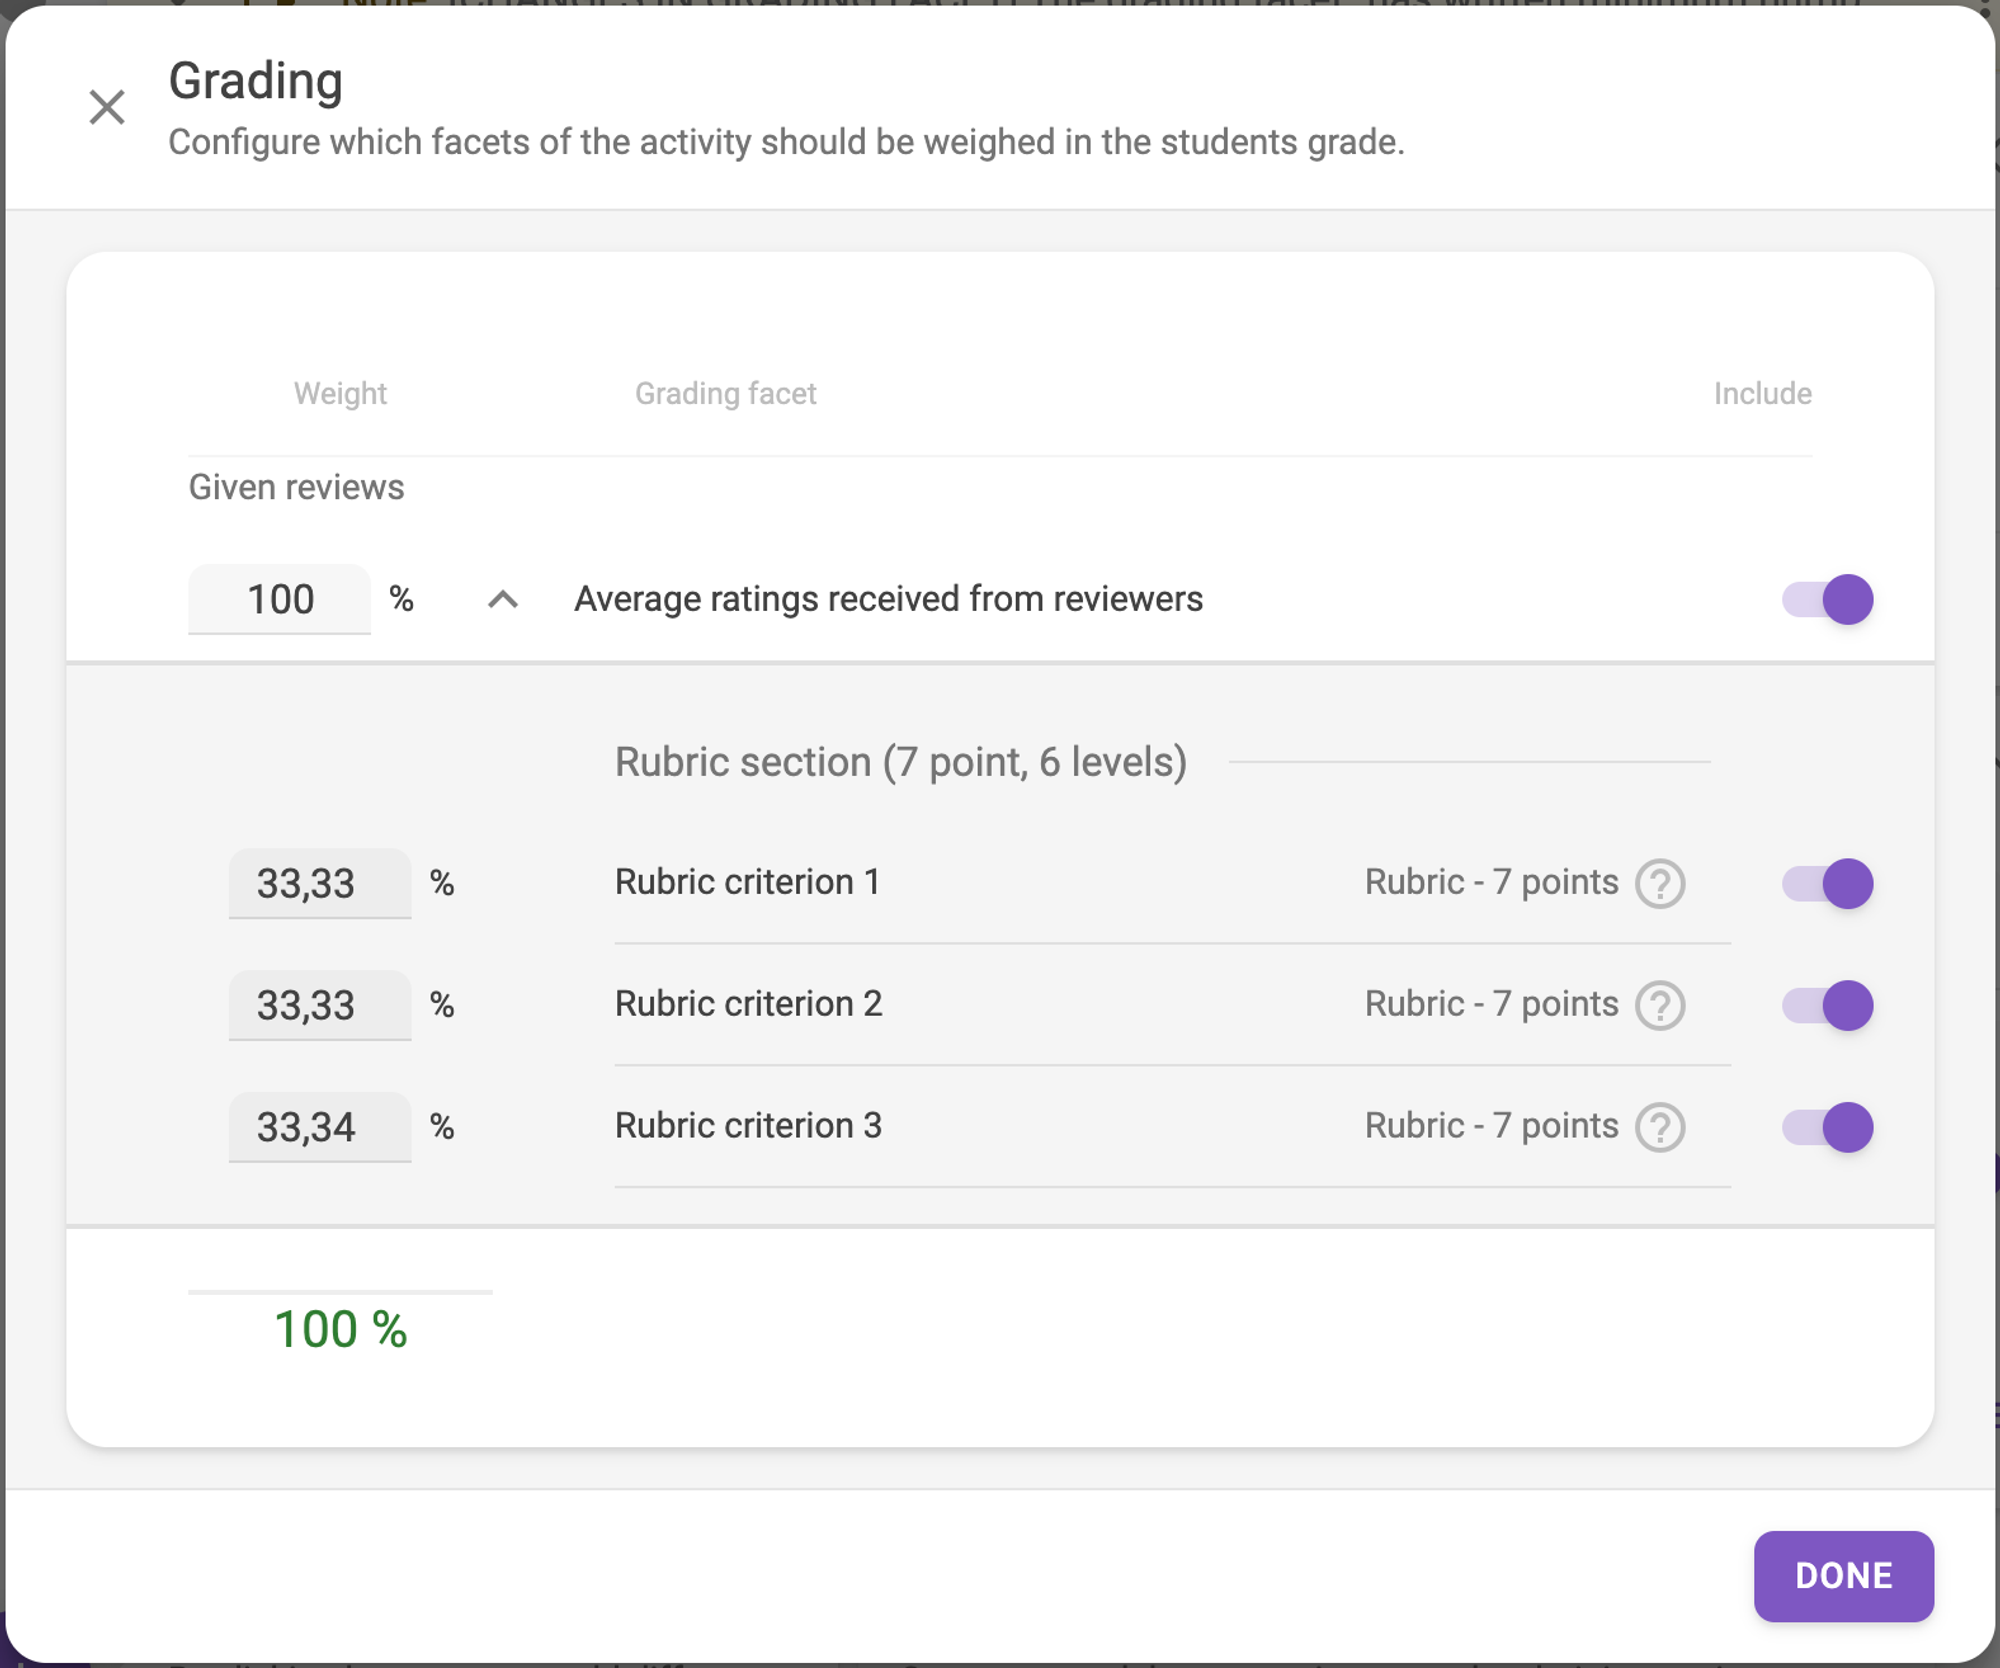
Task: Edit Rubric criterion 1 weight field
Action: tap(320, 883)
